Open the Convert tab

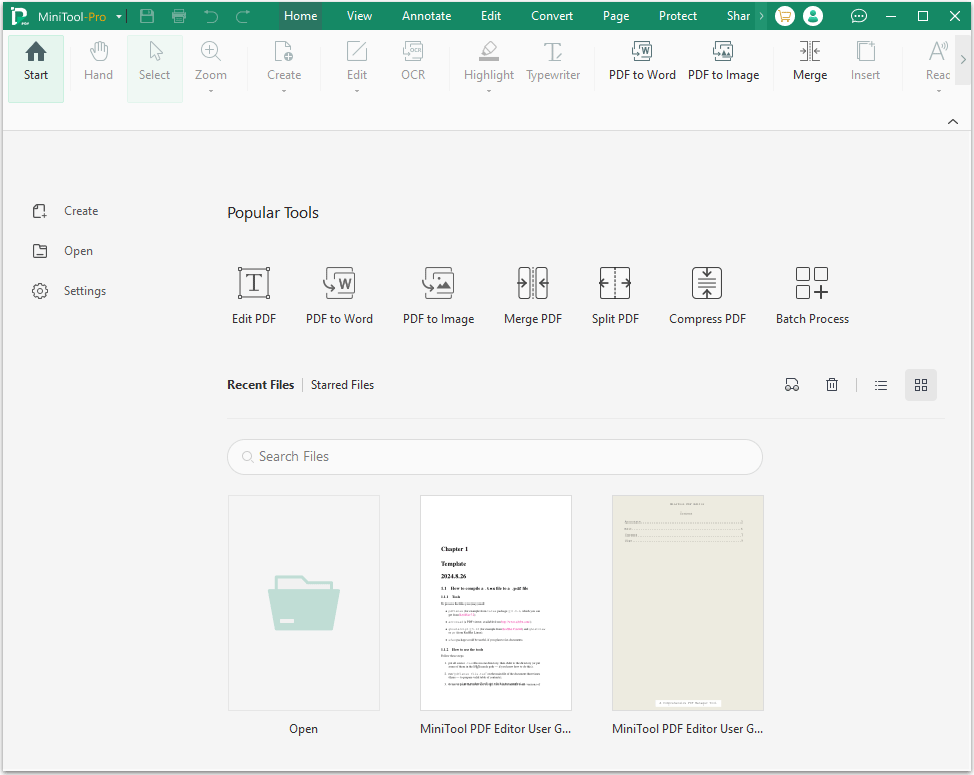[552, 16]
